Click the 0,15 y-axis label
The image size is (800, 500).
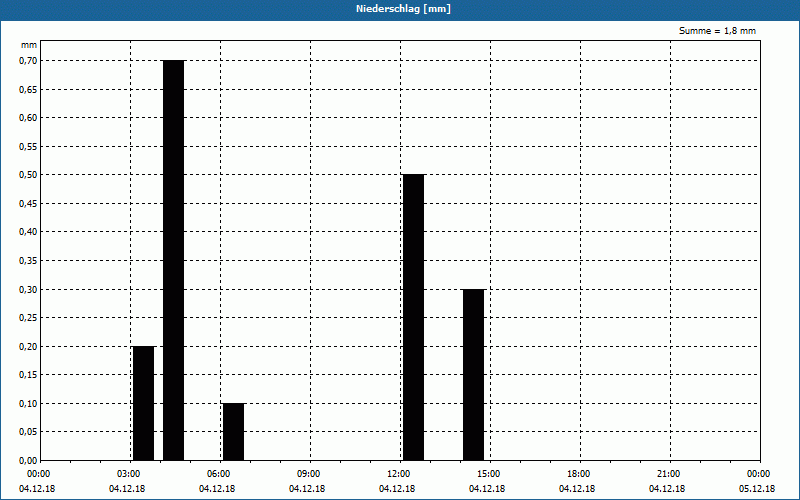tap(28, 375)
